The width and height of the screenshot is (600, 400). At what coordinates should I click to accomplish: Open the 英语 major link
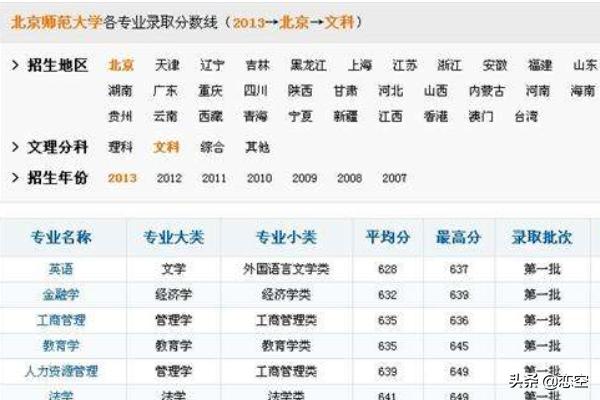(61, 269)
